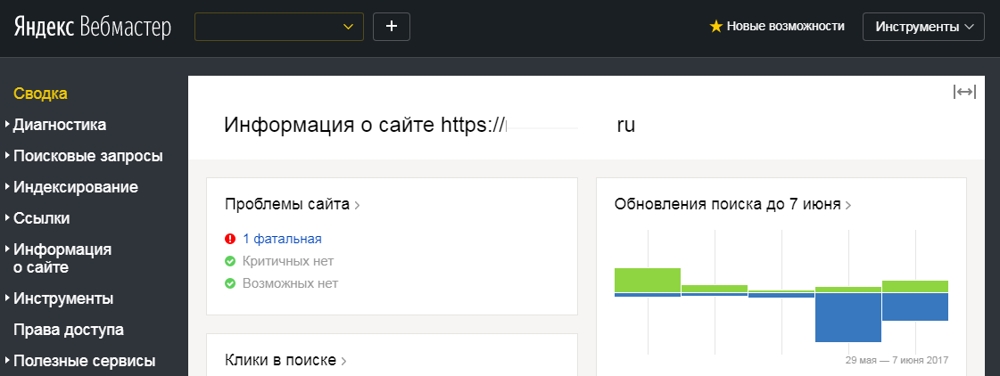Click the date range 29 мая — 7 июня 2017
This screenshot has height=376, width=1000.
point(897,361)
